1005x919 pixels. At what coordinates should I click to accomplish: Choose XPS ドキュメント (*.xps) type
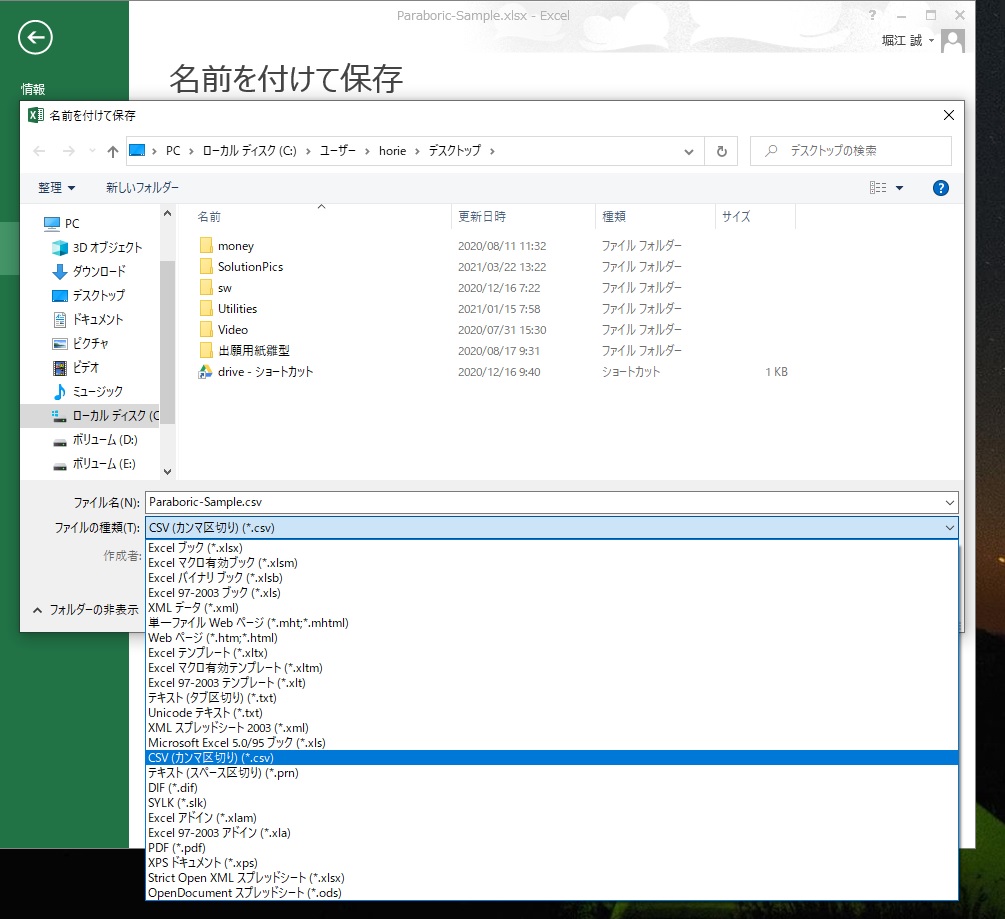[552, 863]
